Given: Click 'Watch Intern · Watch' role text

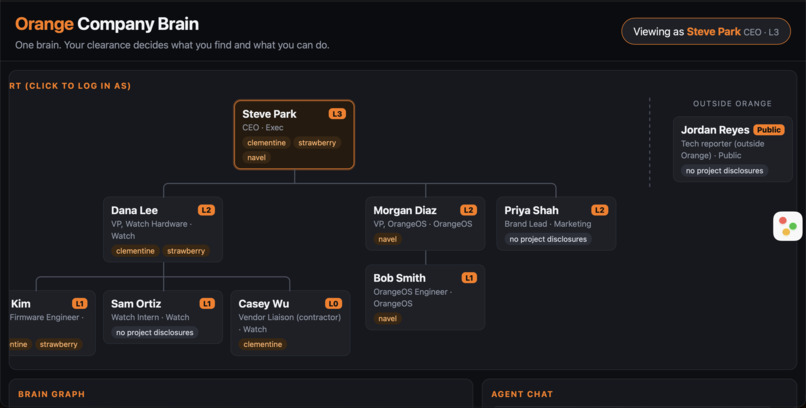Looking at the screenshot, I should 150,318.
